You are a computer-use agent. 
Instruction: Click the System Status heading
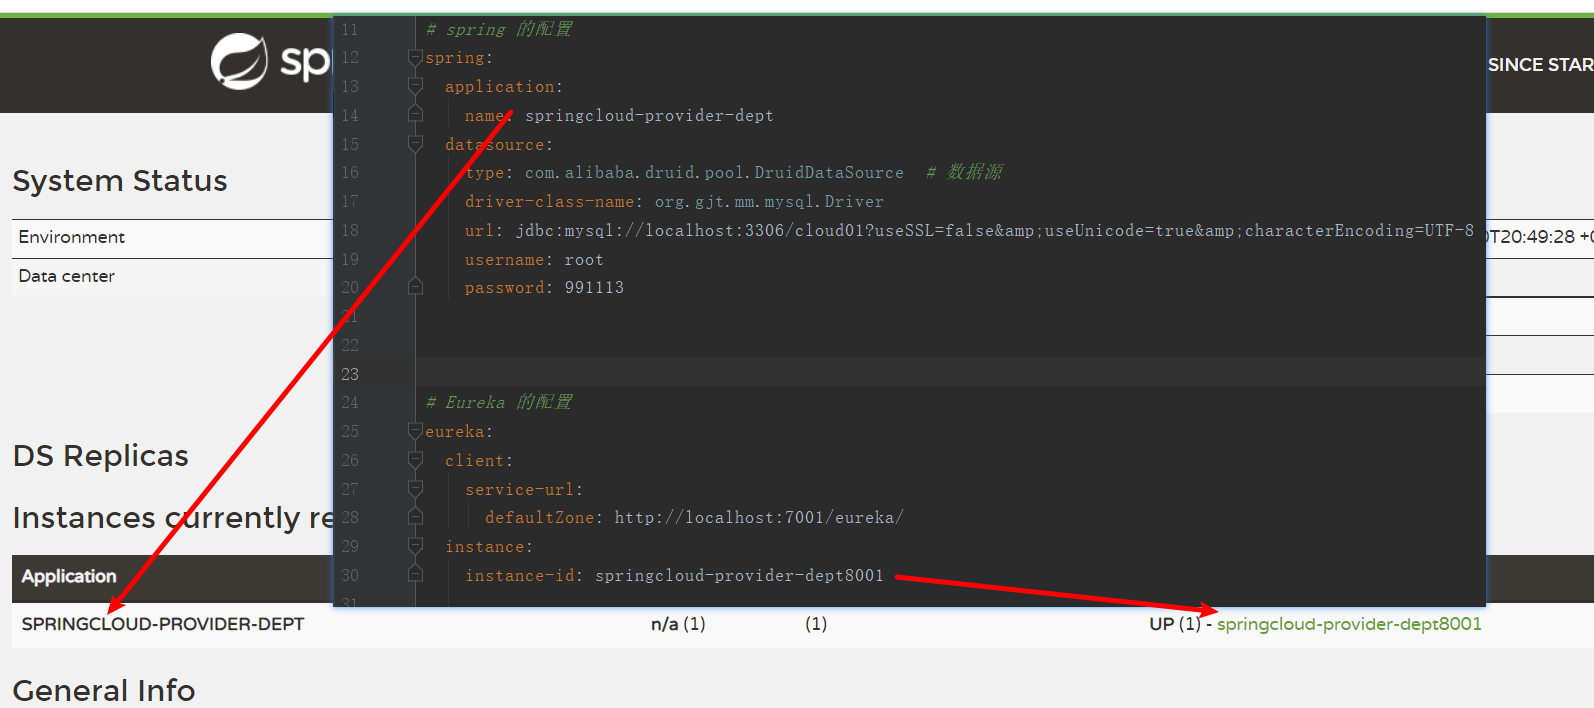point(120,181)
